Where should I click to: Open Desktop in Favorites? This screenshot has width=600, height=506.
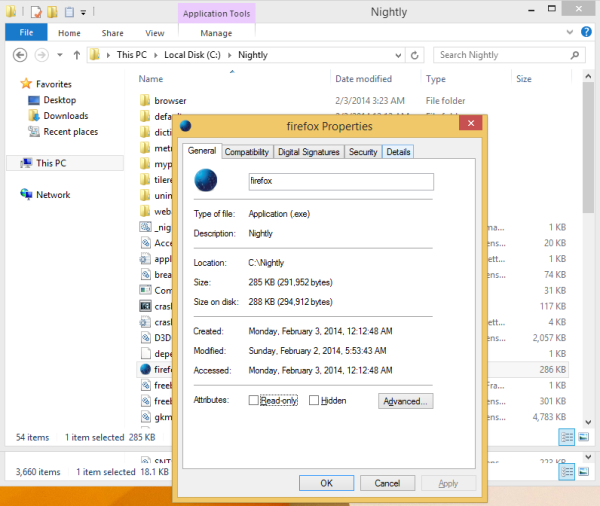tap(60, 100)
